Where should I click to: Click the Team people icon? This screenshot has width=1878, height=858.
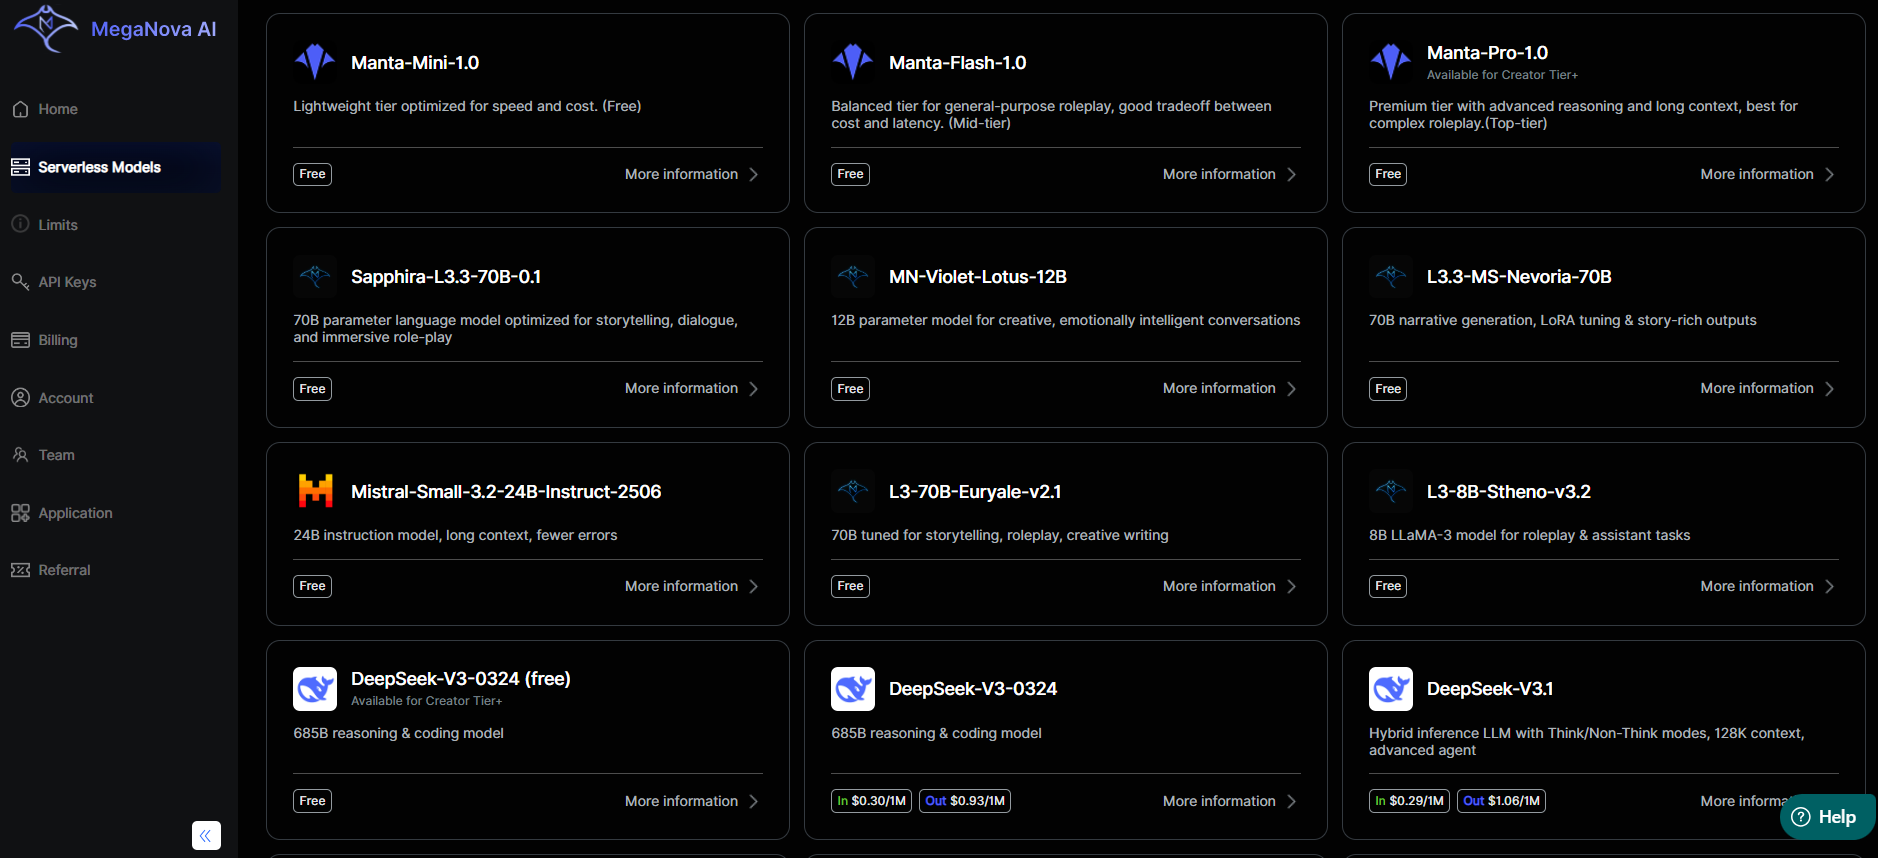pyautogui.click(x=20, y=455)
